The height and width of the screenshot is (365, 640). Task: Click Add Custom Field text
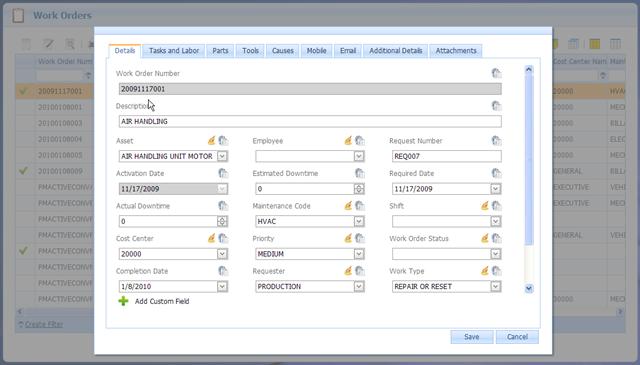point(162,301)
